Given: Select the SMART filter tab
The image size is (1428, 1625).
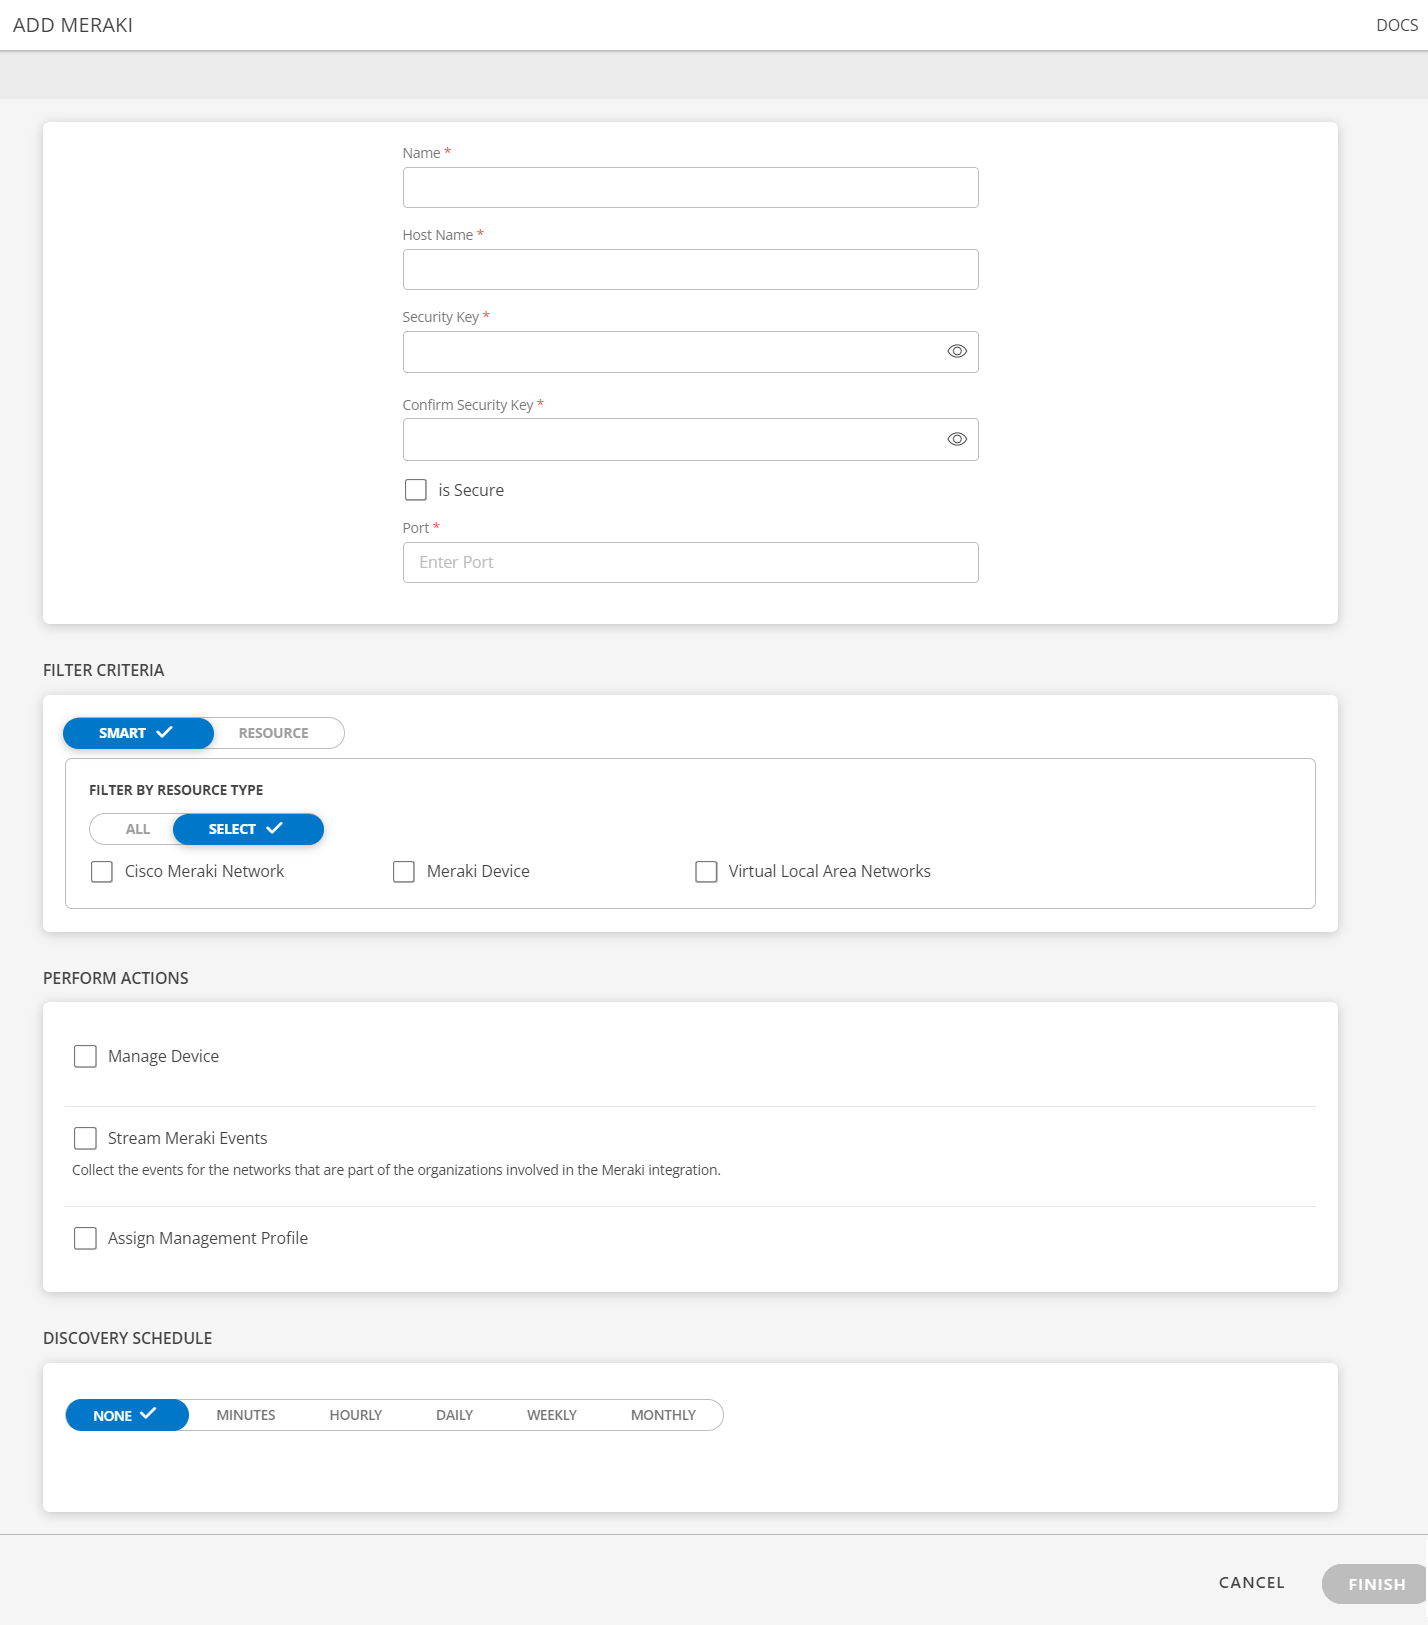Looking at the screenshot, I should pyautogui.click(x=138, y=733).
